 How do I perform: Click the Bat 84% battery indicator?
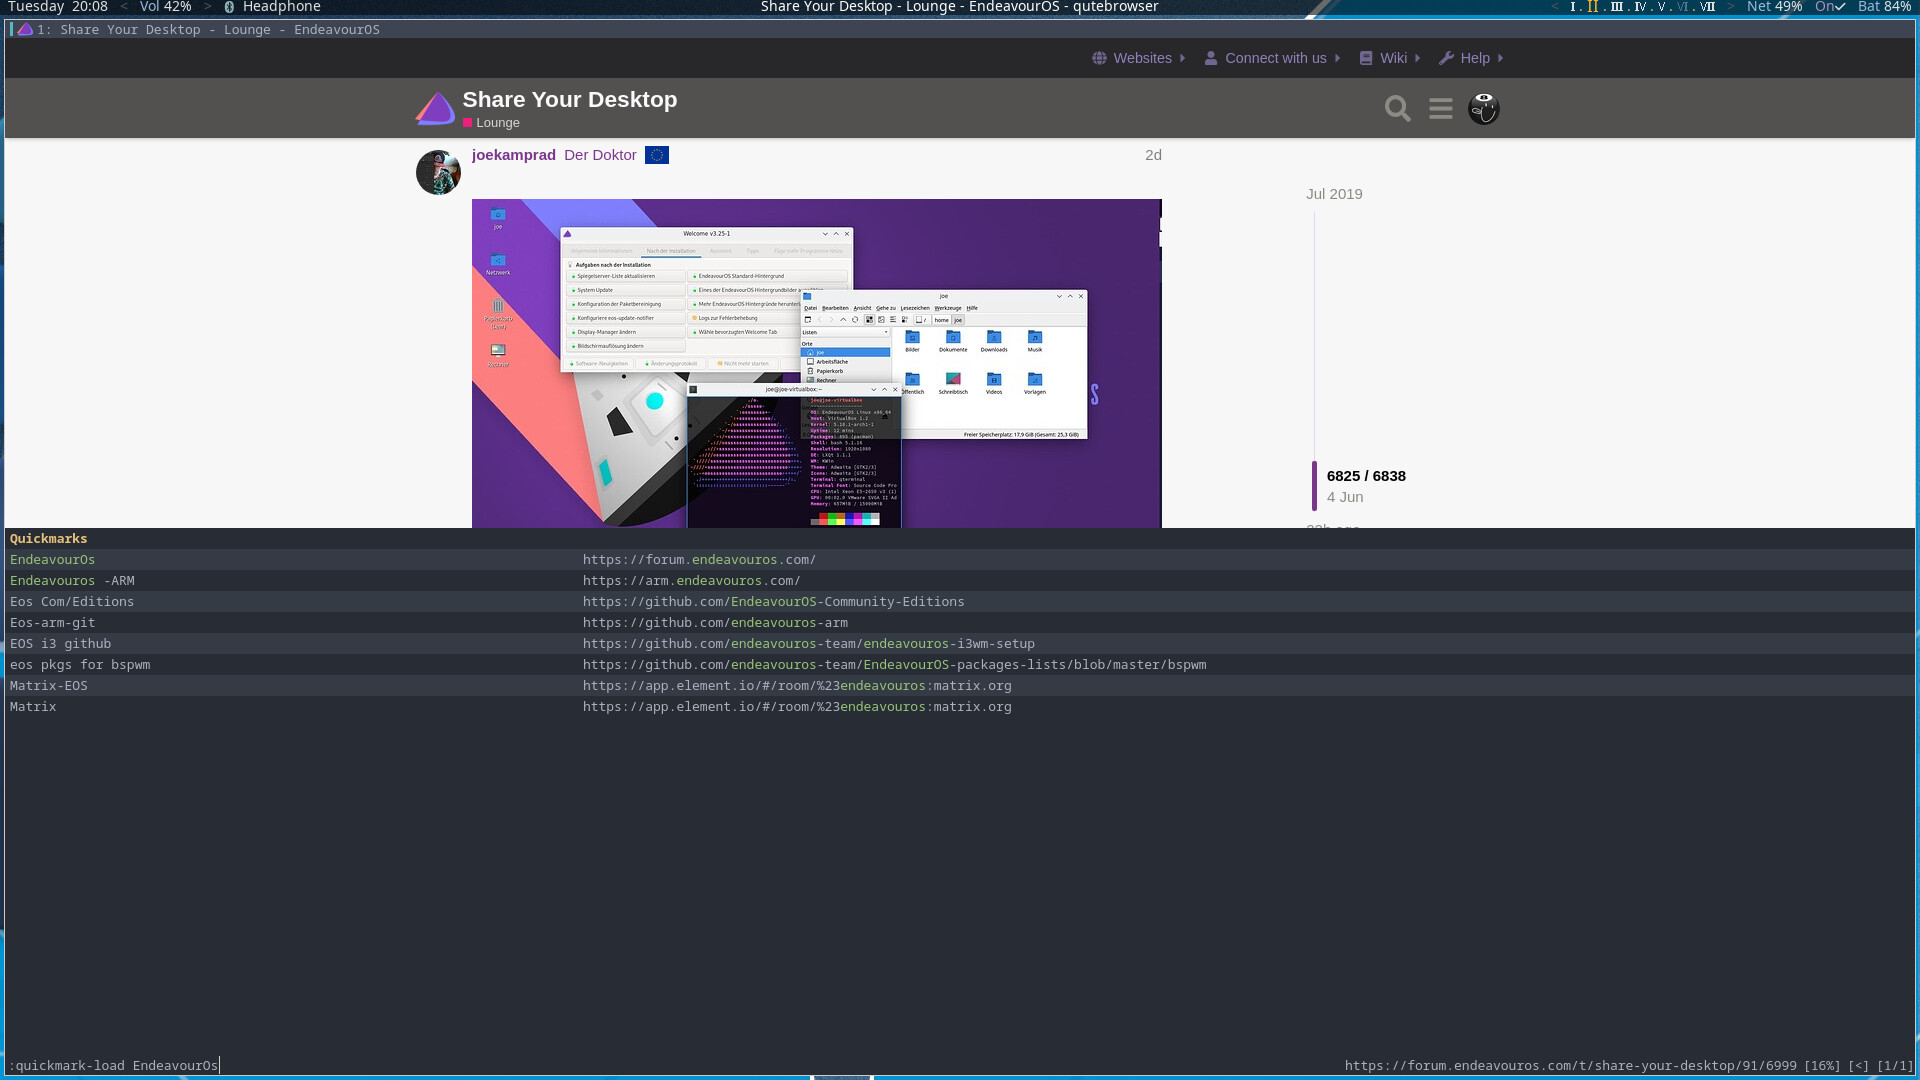click(1885, 7)
